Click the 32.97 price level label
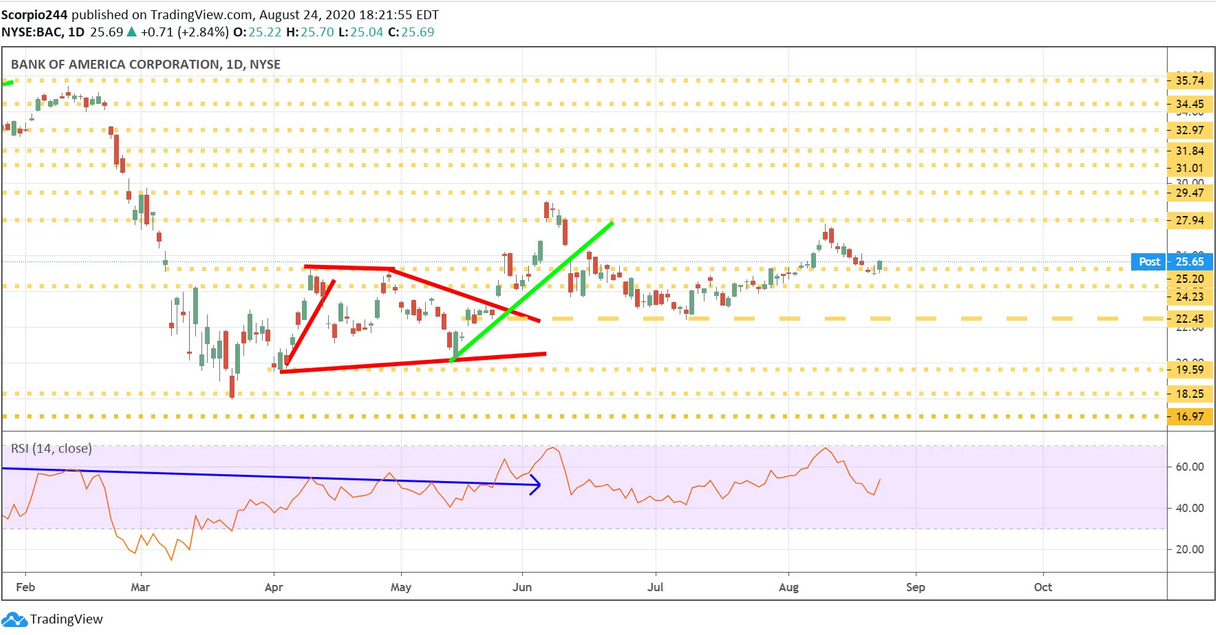Screen dimensions: 1216x635 (x=1189, y=130)
